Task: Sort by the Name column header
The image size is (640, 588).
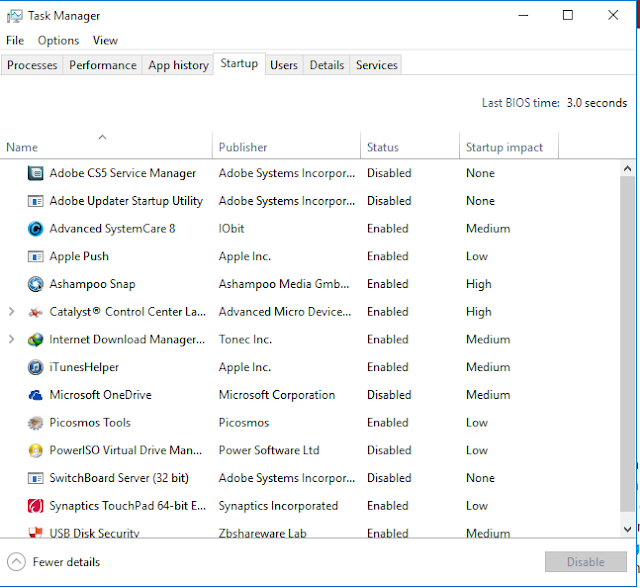Action: pyautogui.click(x=106, y=145)
